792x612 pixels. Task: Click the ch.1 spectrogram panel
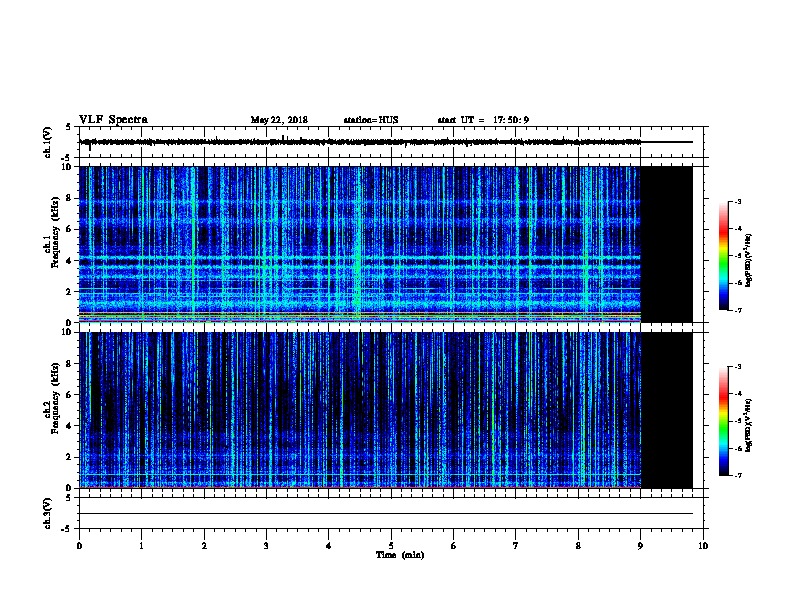pyautogui.click(x=385, y=244)
